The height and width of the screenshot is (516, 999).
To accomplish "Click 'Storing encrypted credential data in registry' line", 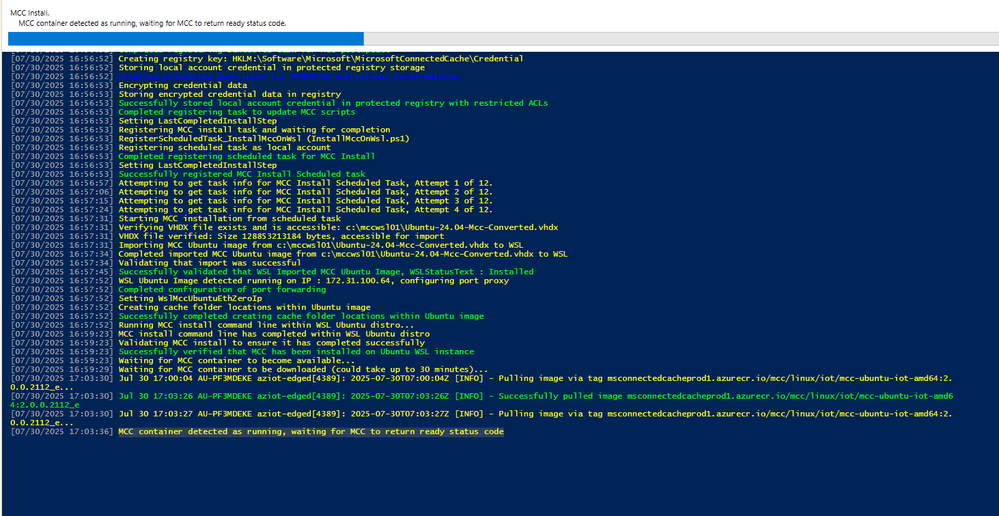I will coord(229,94).
